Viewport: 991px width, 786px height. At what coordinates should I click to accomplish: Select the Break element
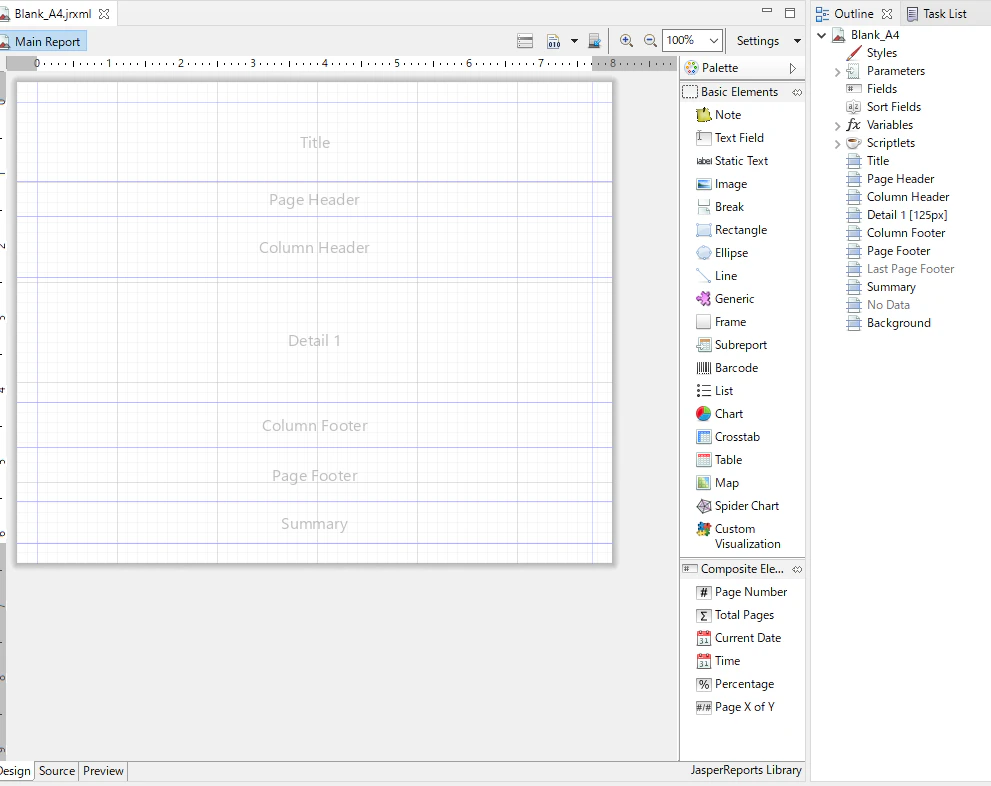click(720, 207)
